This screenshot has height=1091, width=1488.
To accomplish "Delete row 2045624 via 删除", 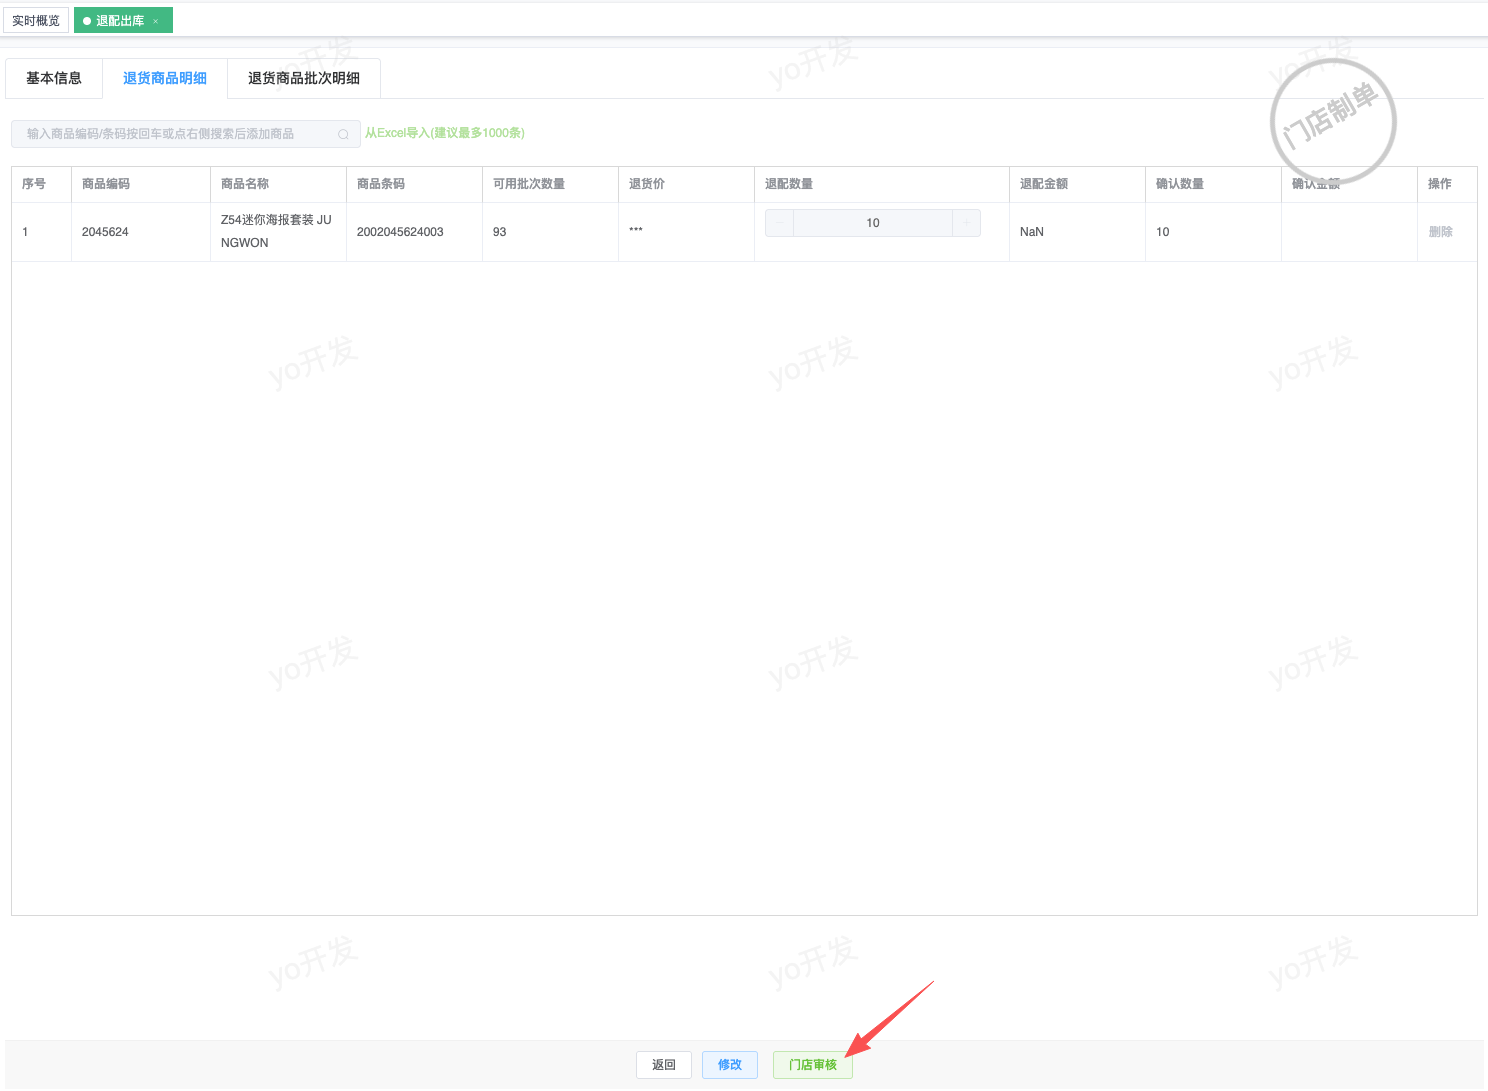I will point(1441,232).
